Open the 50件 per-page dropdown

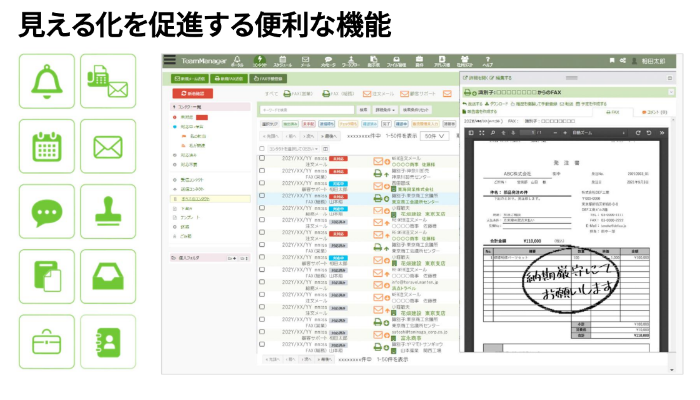[x=433, y=134]
